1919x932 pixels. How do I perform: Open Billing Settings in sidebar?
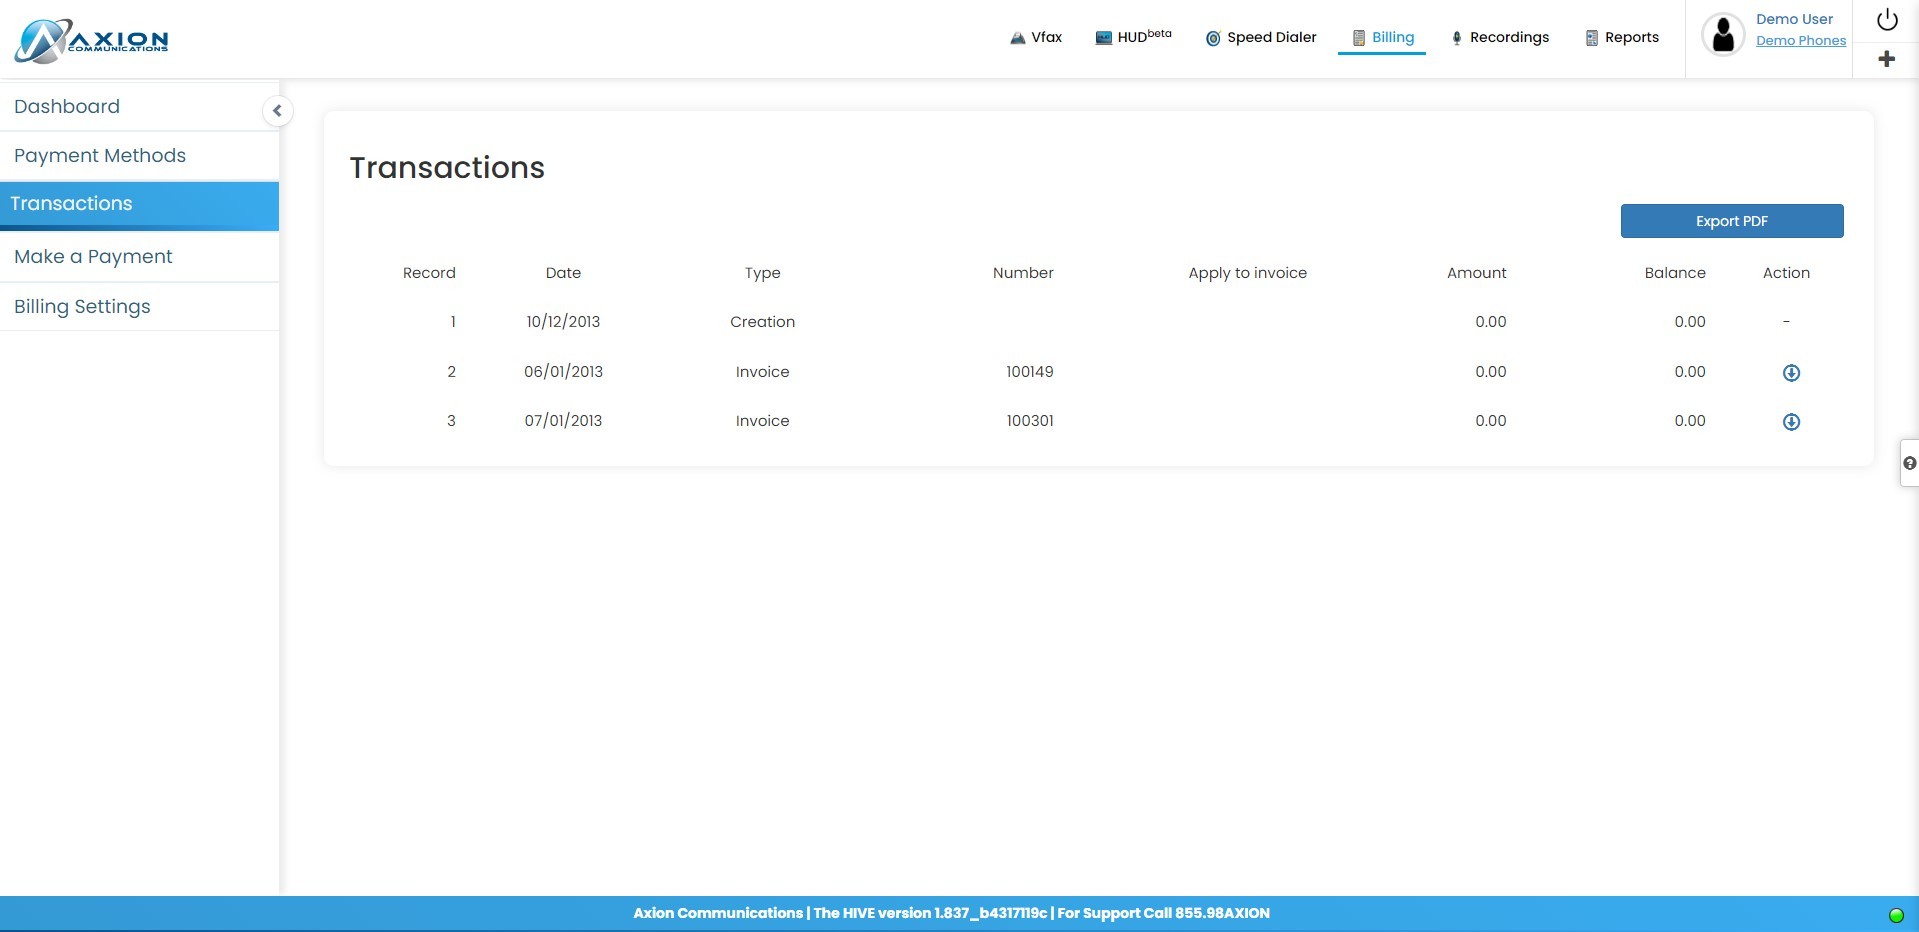click(x=139, y=307)
